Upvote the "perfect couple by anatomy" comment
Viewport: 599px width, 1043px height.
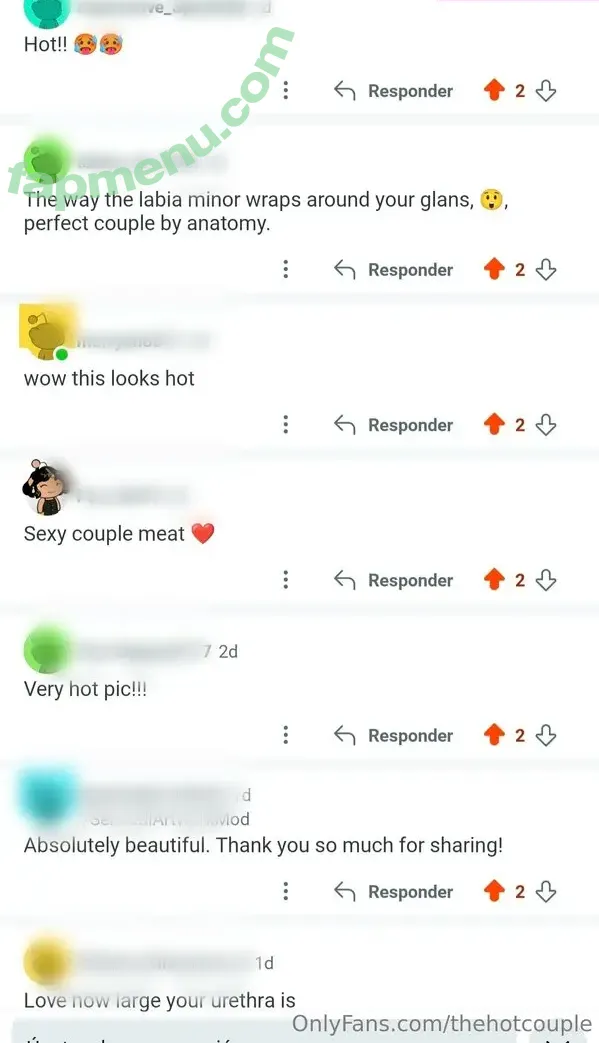[494, 269]
